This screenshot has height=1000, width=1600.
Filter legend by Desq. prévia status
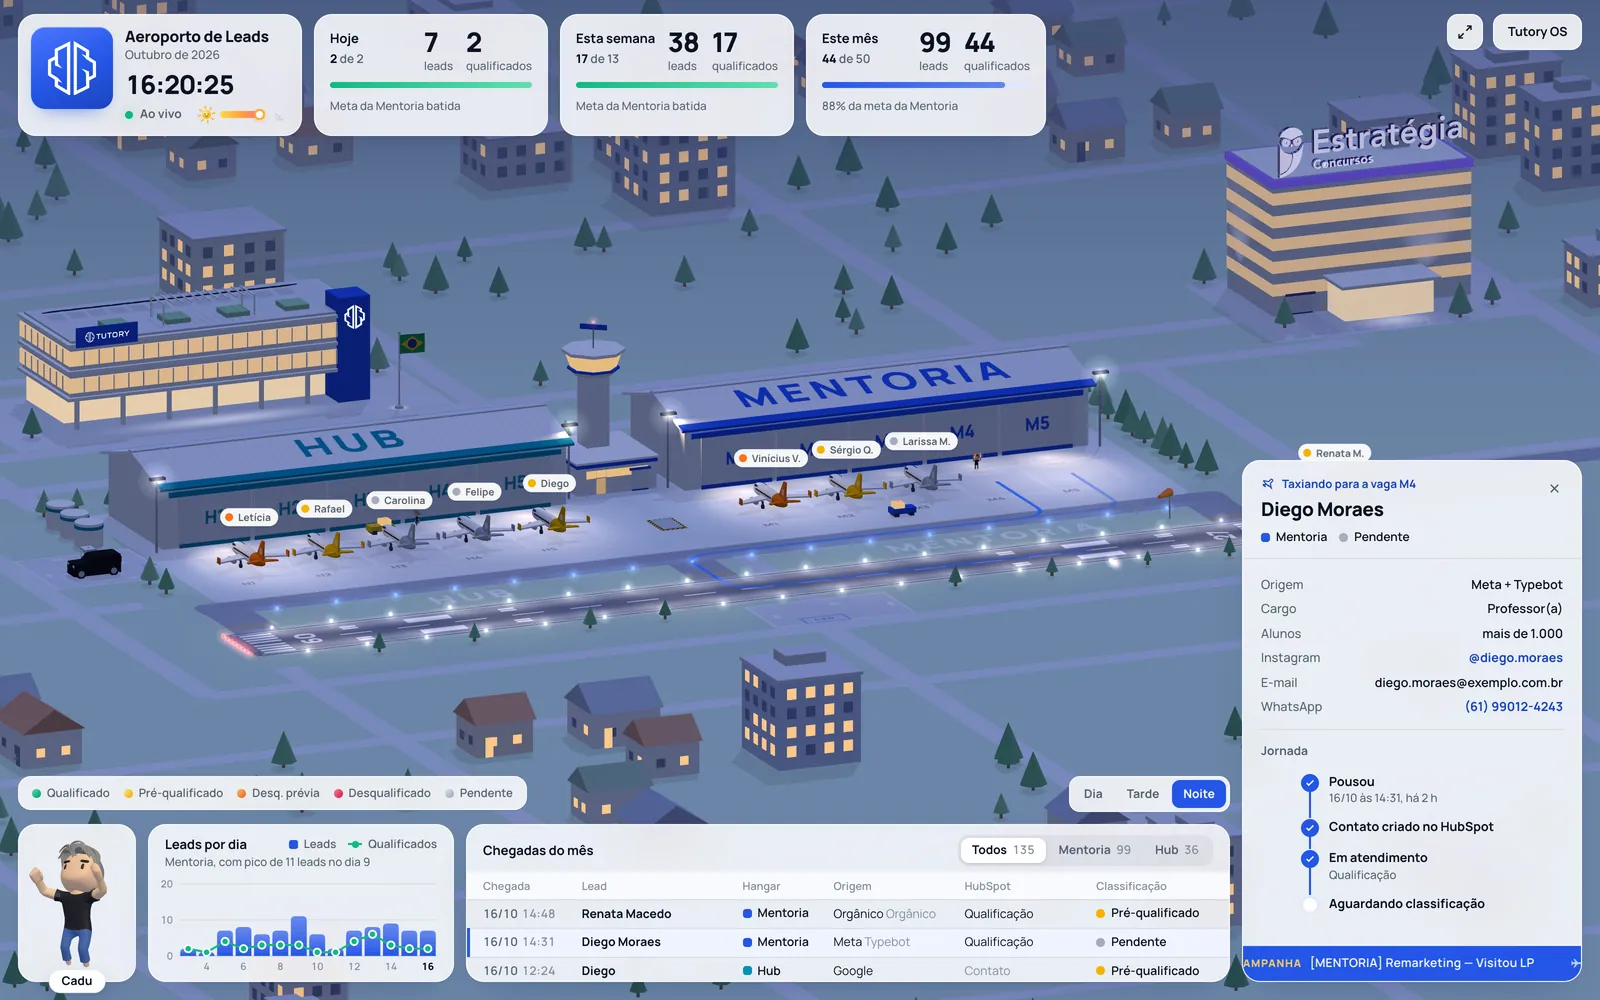pyautogui.click(x=279, y=793)
